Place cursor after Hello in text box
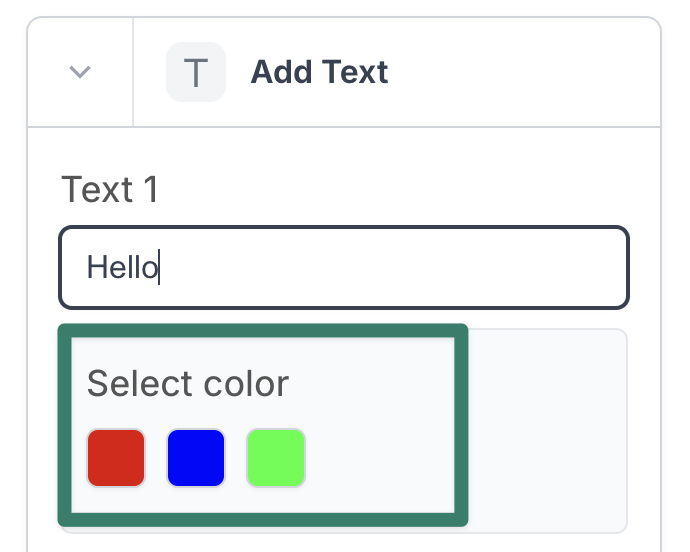This screenshot has width=690, height=552. click(160, 267)
